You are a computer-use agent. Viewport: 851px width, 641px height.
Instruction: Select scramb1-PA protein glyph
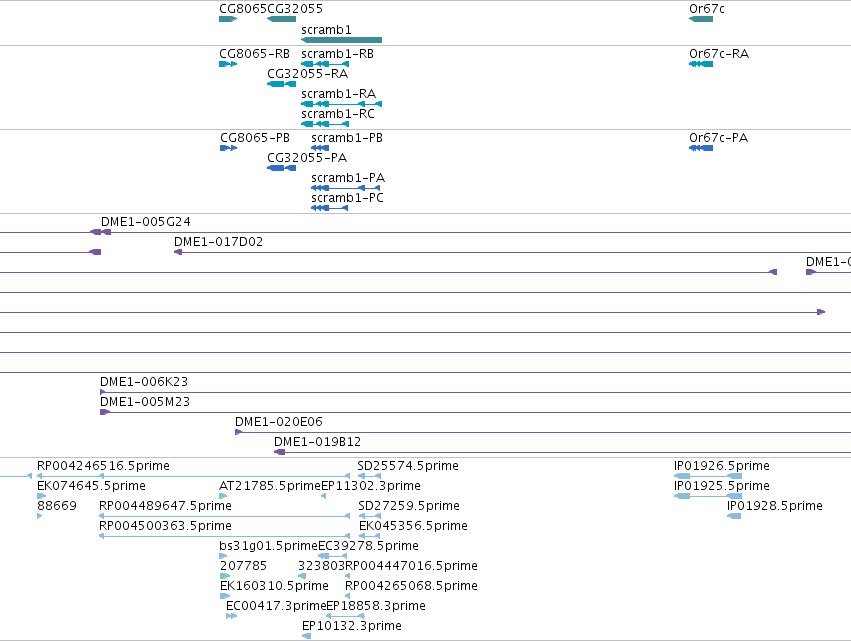pyautogui.click(x=345, y=188)
